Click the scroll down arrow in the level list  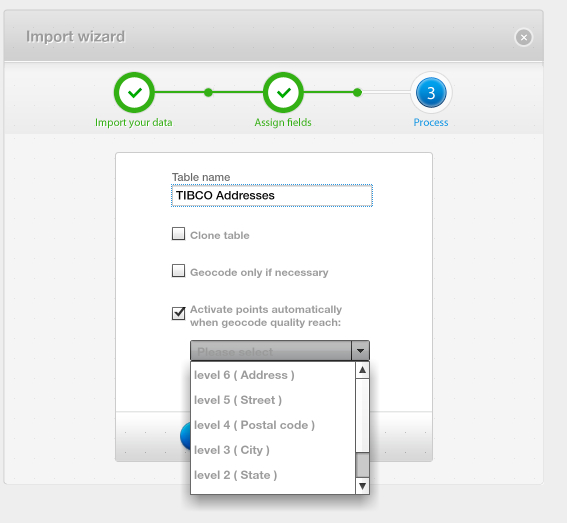[362, 486]
